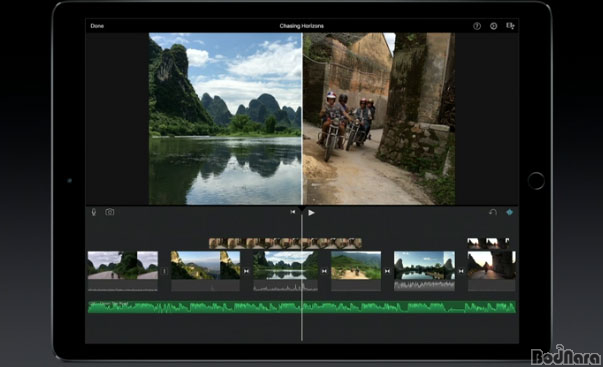The width and height of the screenshot is (603, 367).
Task: Open transition between second and third clips
Action: tap(247, 271)
